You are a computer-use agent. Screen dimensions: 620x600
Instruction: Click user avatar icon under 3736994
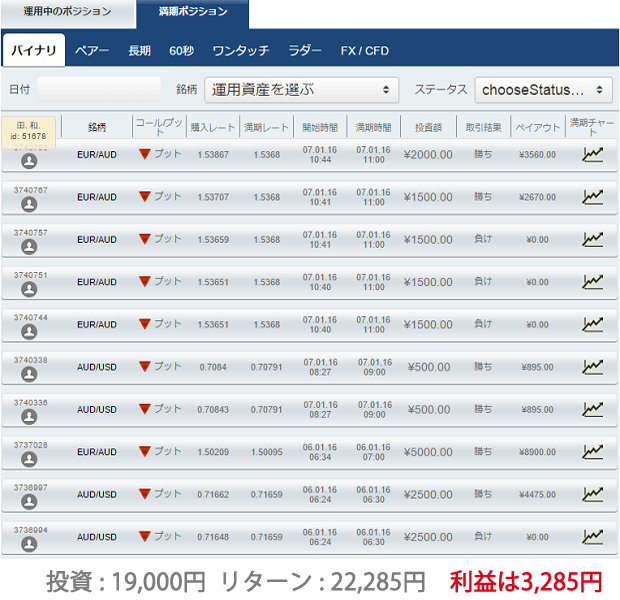pos(29,544)
